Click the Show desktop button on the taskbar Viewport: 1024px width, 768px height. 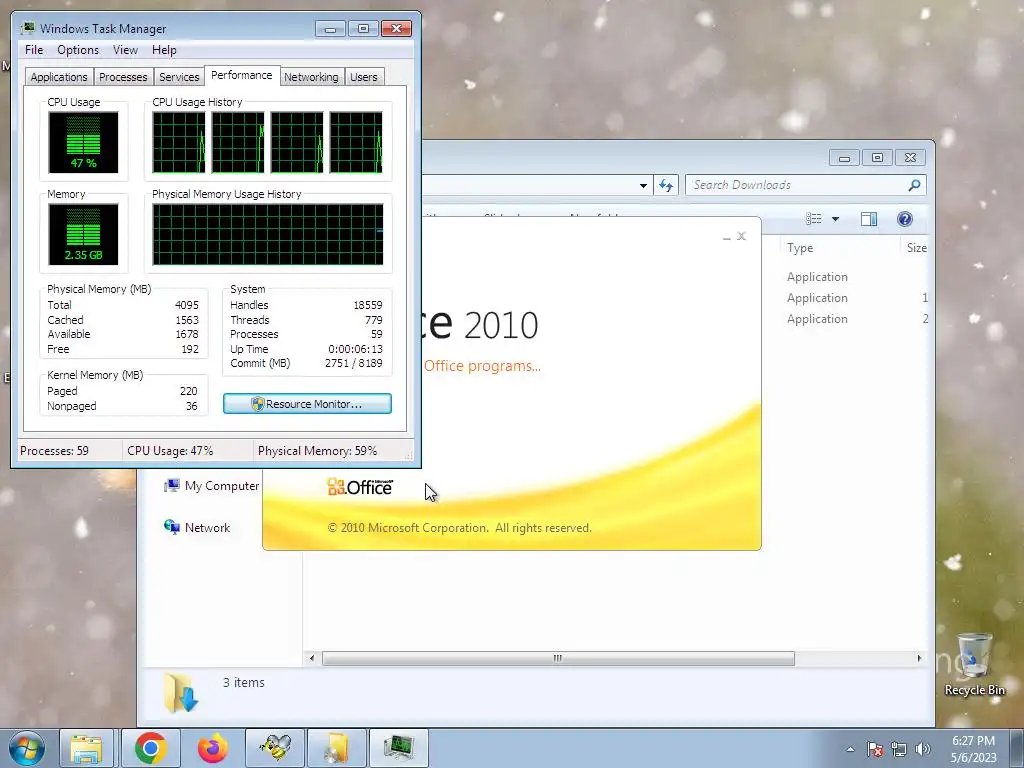pyautogui.click(x=1017, y=748)
